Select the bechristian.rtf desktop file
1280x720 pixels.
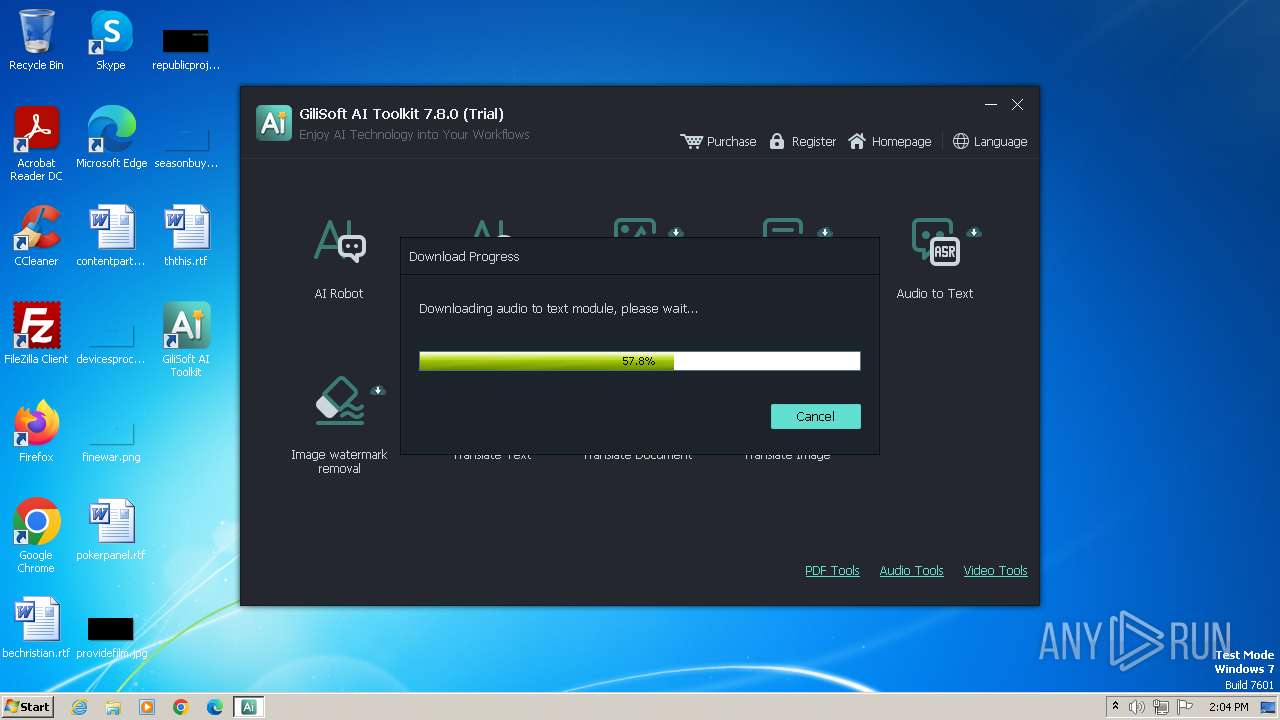36,628
